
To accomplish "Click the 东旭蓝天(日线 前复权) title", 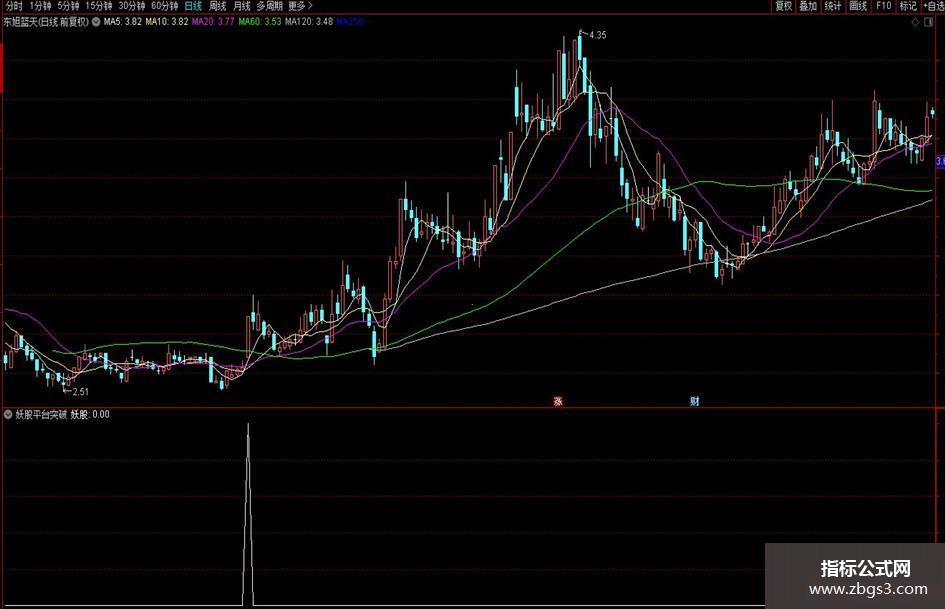I will point(46,22).
